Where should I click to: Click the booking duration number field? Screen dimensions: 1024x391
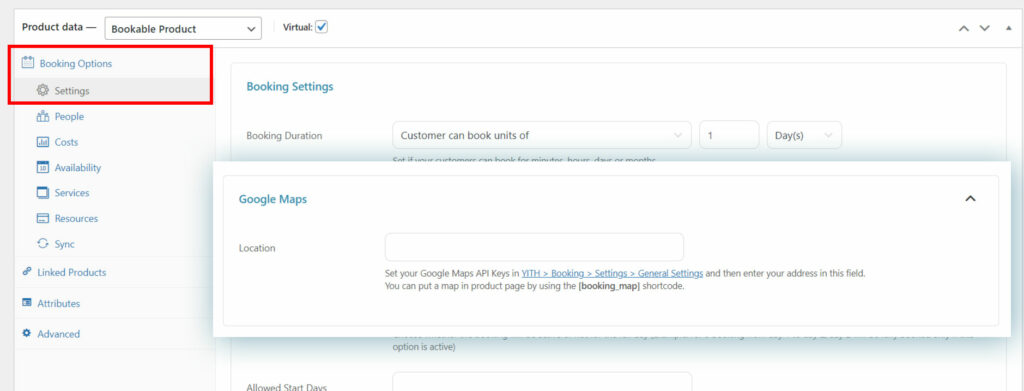(x=729, y=135)
